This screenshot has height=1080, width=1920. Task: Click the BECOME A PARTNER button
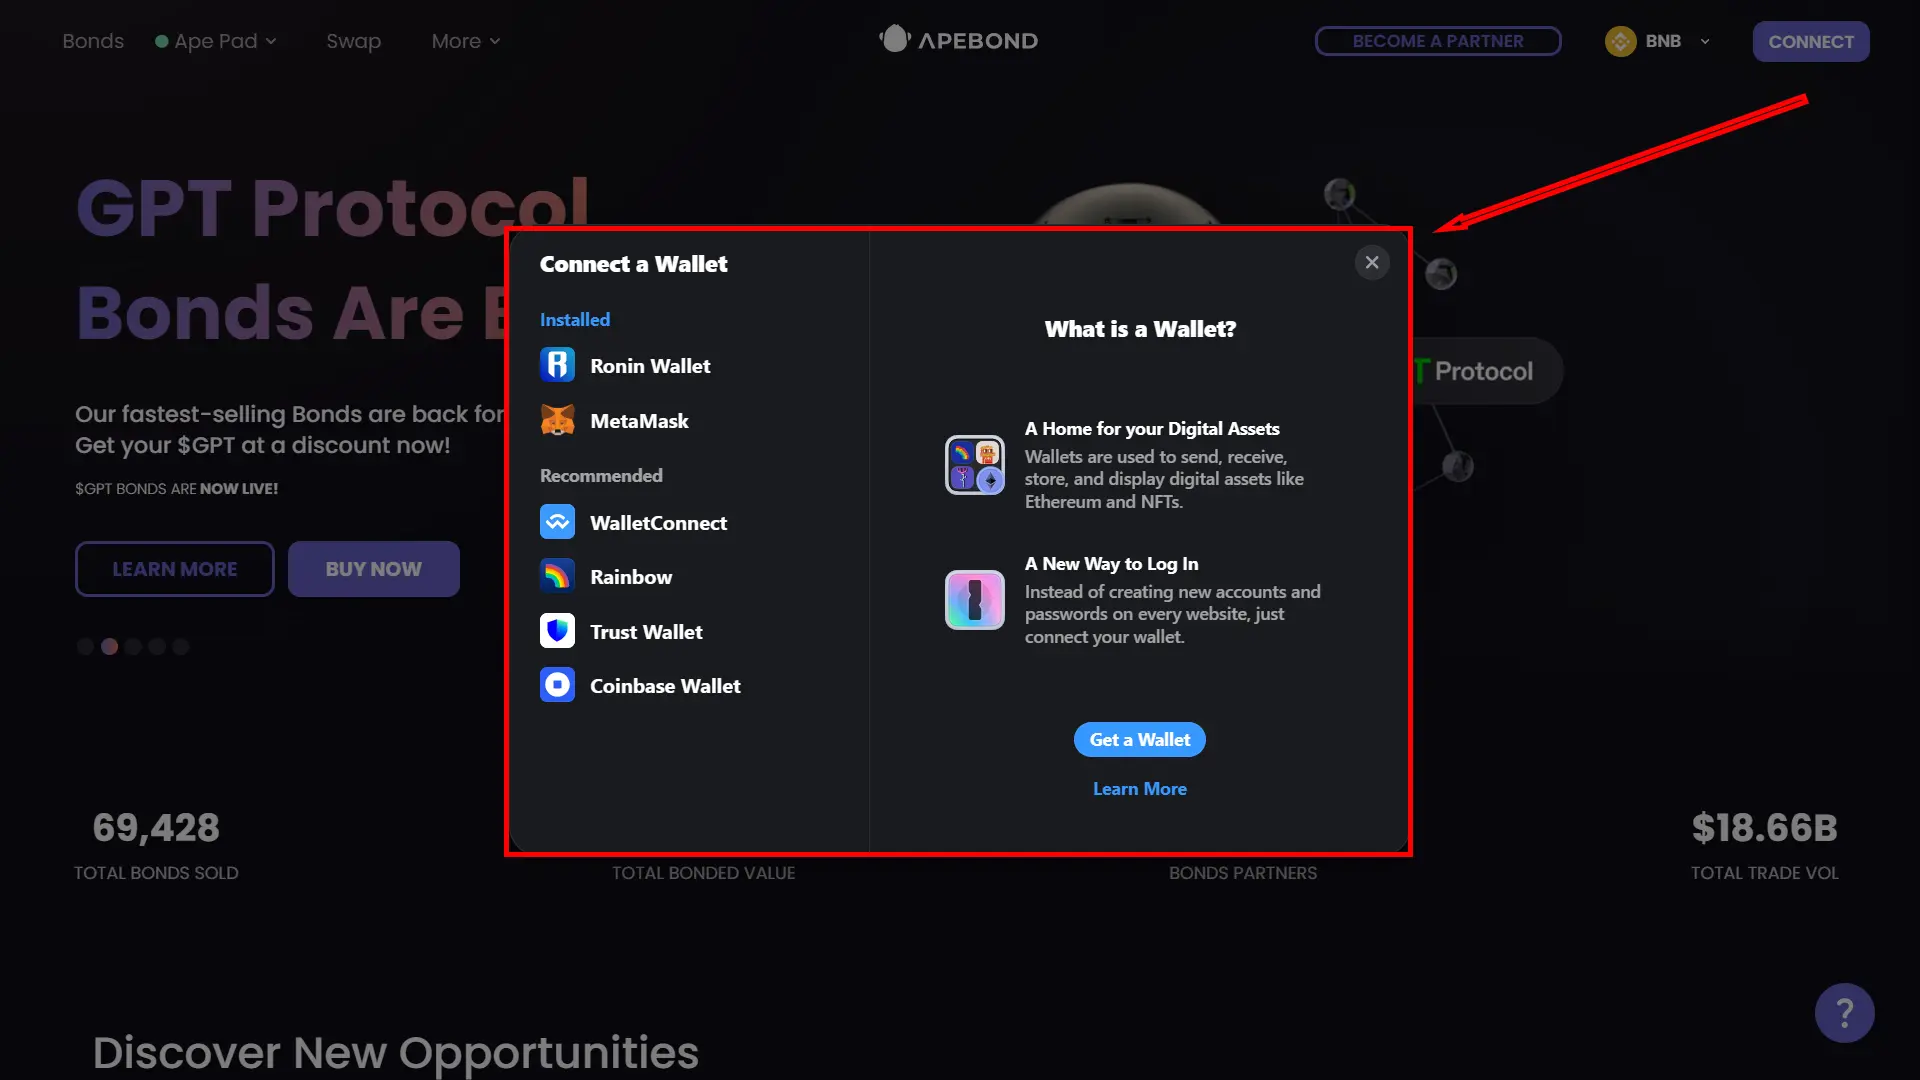pos(1437,40)
